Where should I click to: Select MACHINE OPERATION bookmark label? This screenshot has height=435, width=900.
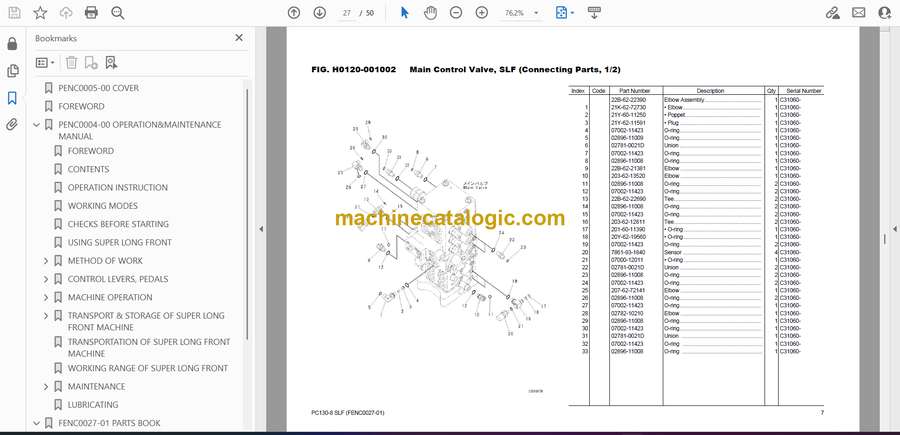(x=110, y=297)
